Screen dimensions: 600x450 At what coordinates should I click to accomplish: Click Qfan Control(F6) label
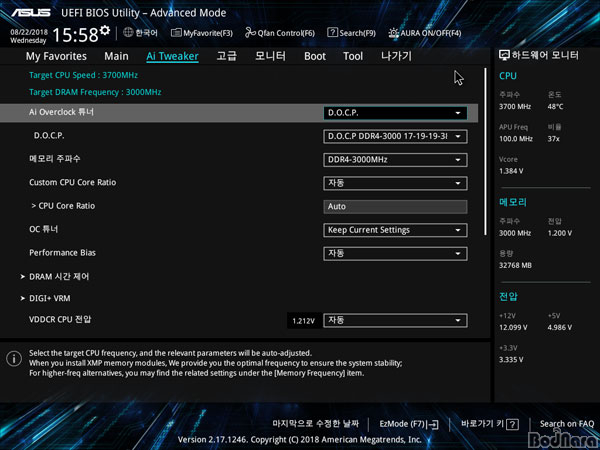click(x=286, y=33)
